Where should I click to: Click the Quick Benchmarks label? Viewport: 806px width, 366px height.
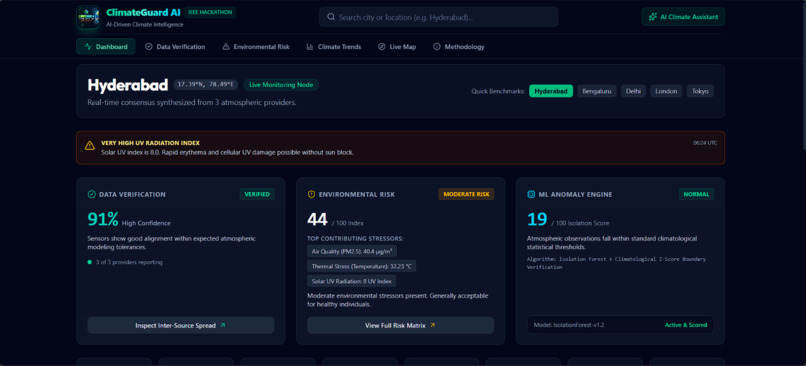[498, 92]
